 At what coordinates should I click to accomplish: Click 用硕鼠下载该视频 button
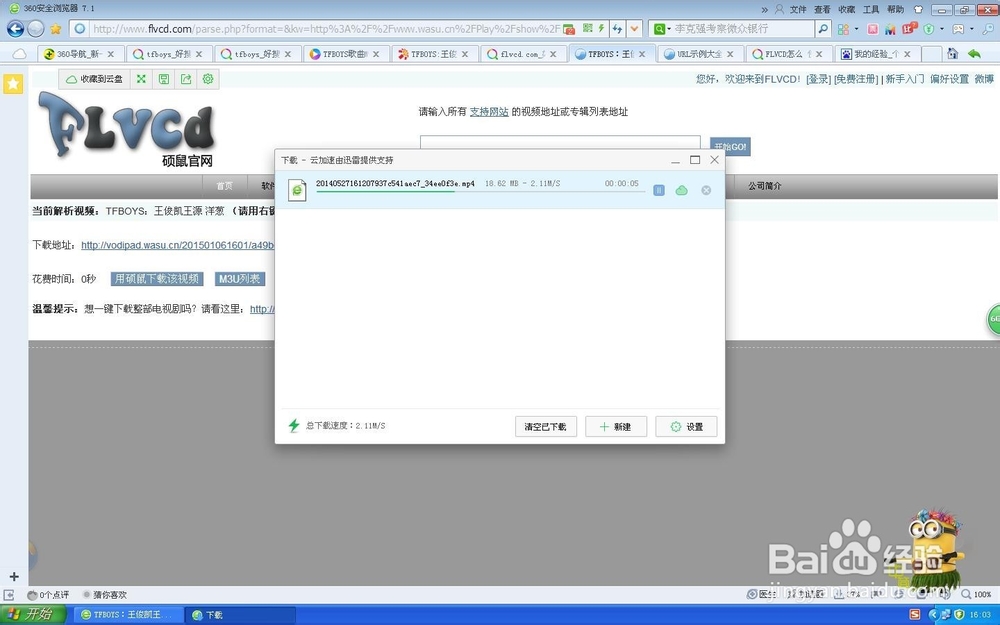[157, 279]
